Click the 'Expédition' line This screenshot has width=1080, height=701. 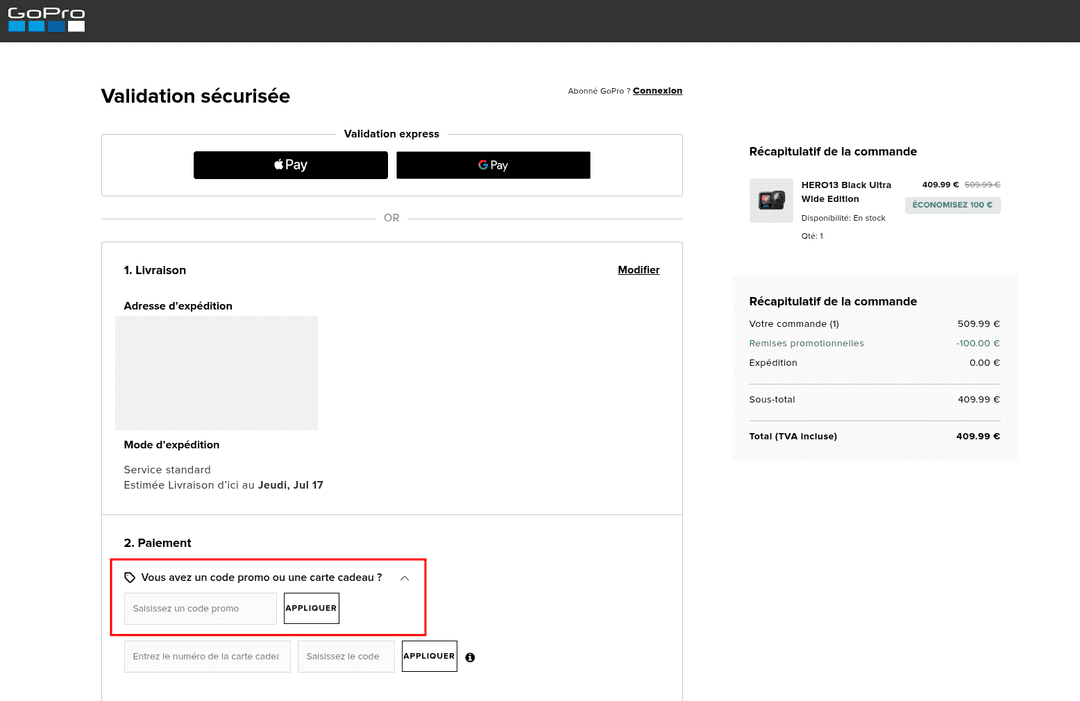(875, 363)
